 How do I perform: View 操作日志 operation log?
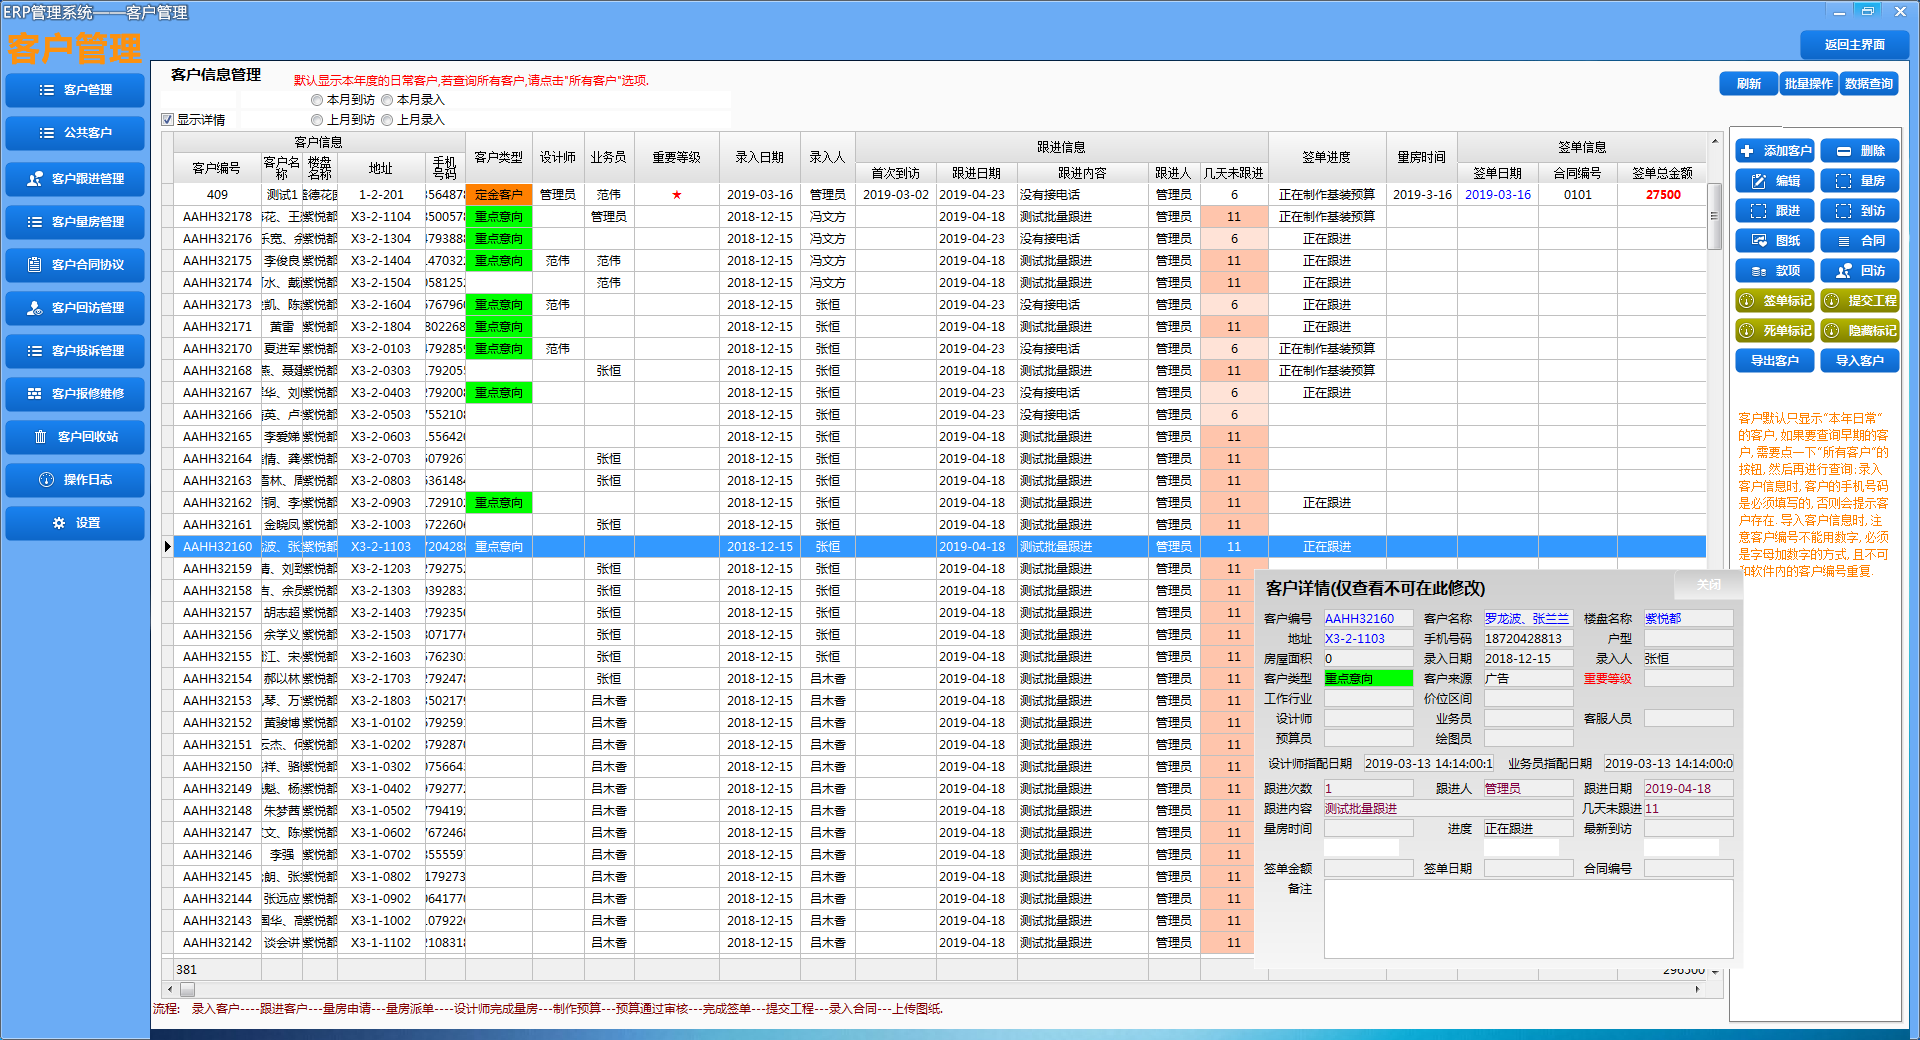pos(75,480)
